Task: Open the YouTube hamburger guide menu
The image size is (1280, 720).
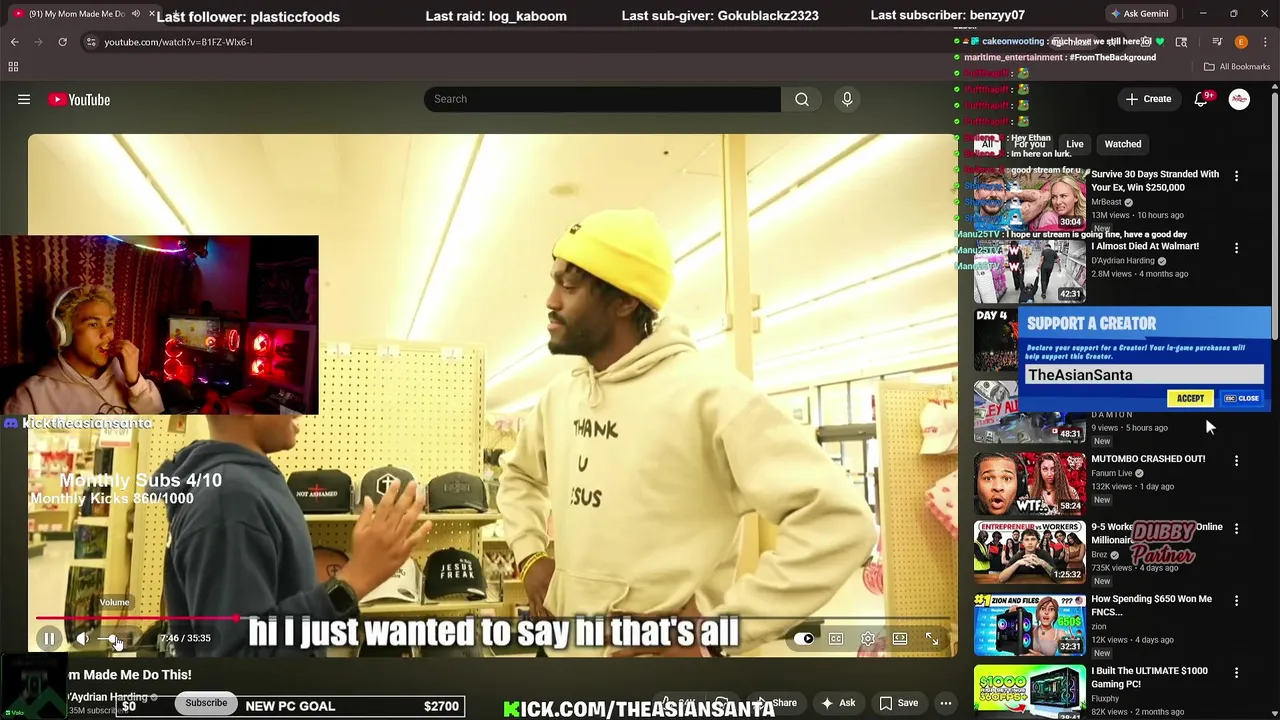Action: point(24,99)
